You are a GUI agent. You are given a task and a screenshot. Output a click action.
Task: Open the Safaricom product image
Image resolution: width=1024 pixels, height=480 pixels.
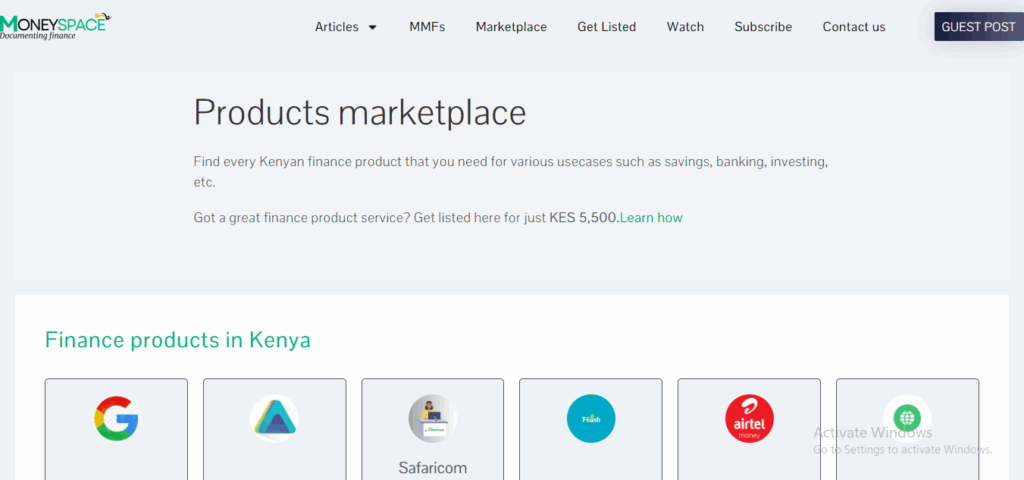(x=432, y=418)
